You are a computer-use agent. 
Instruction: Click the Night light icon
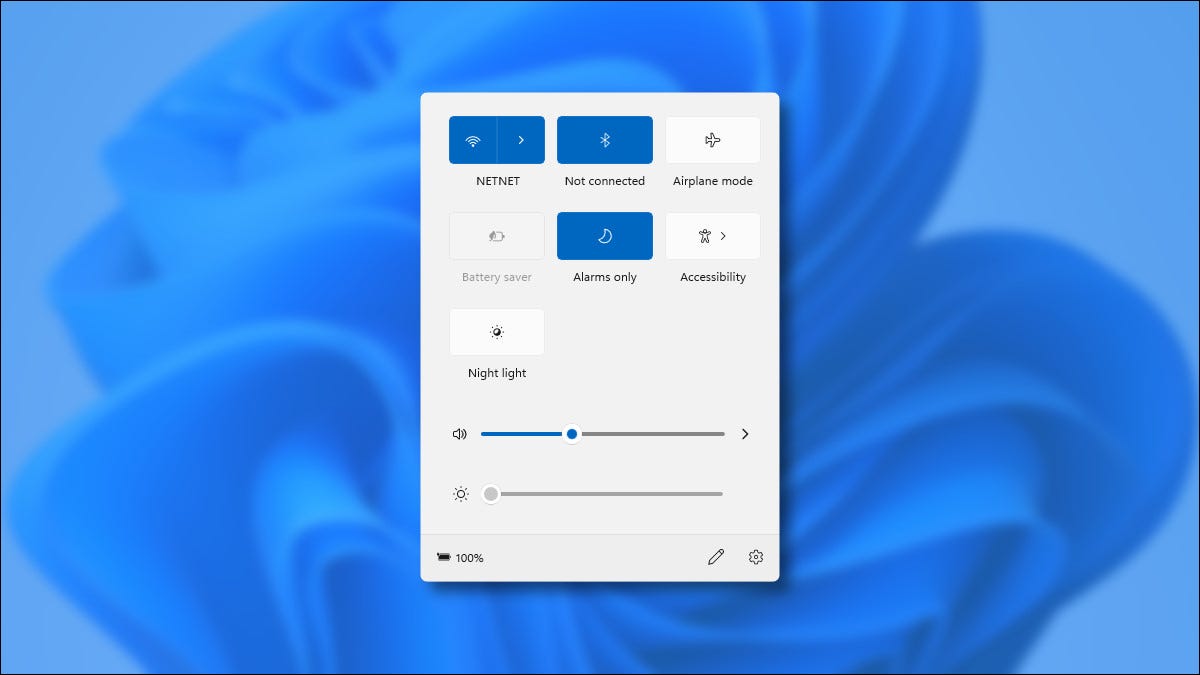click(496, 331)
